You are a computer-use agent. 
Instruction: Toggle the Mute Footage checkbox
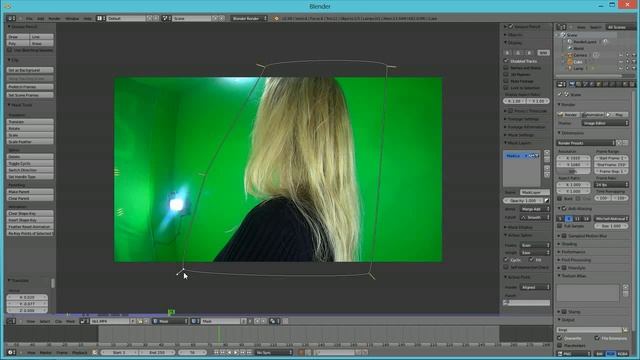[x=506, y=81]
